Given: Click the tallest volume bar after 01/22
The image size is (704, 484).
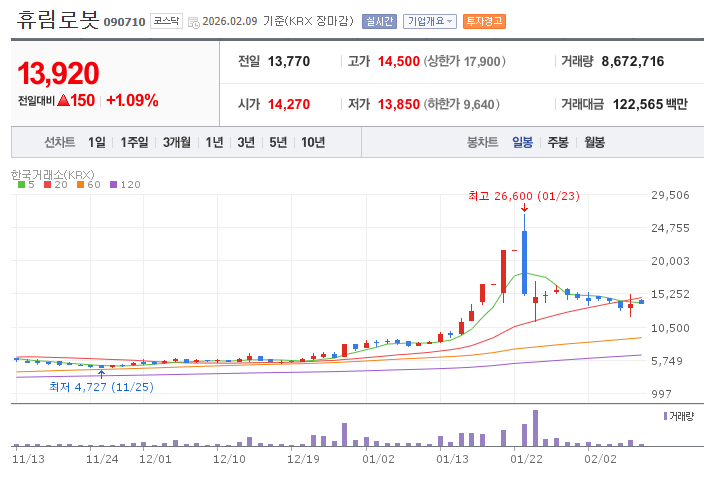Looking at the screenshot, I should coord(535,428).
